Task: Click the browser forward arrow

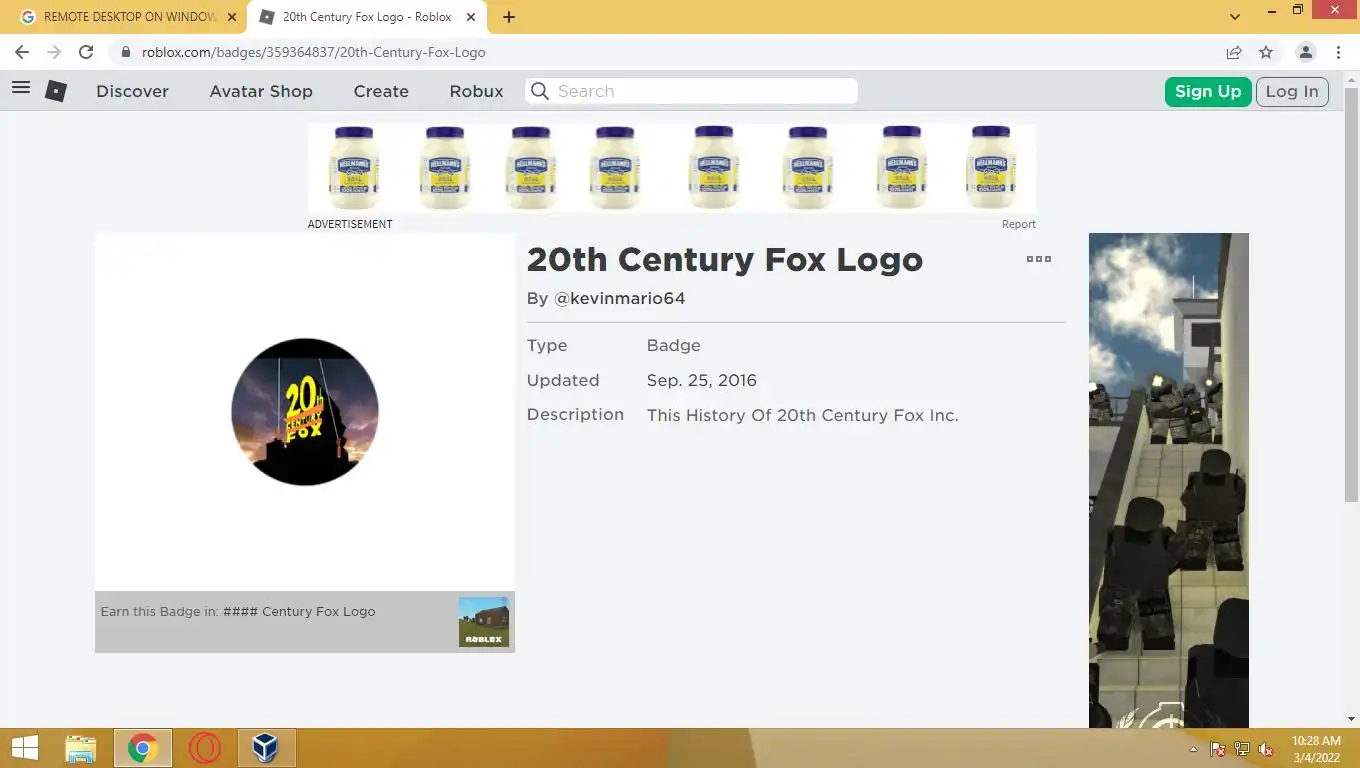Action: click(x=54, y=52)
